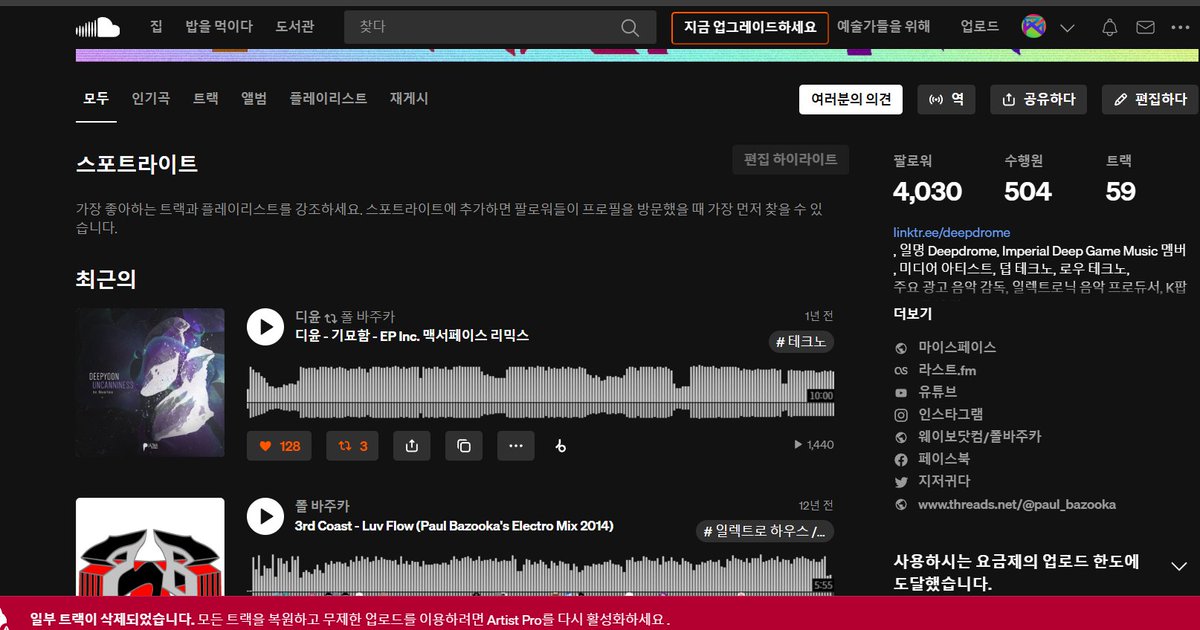Seek within the 디윤 track waveform

[540, 391]
